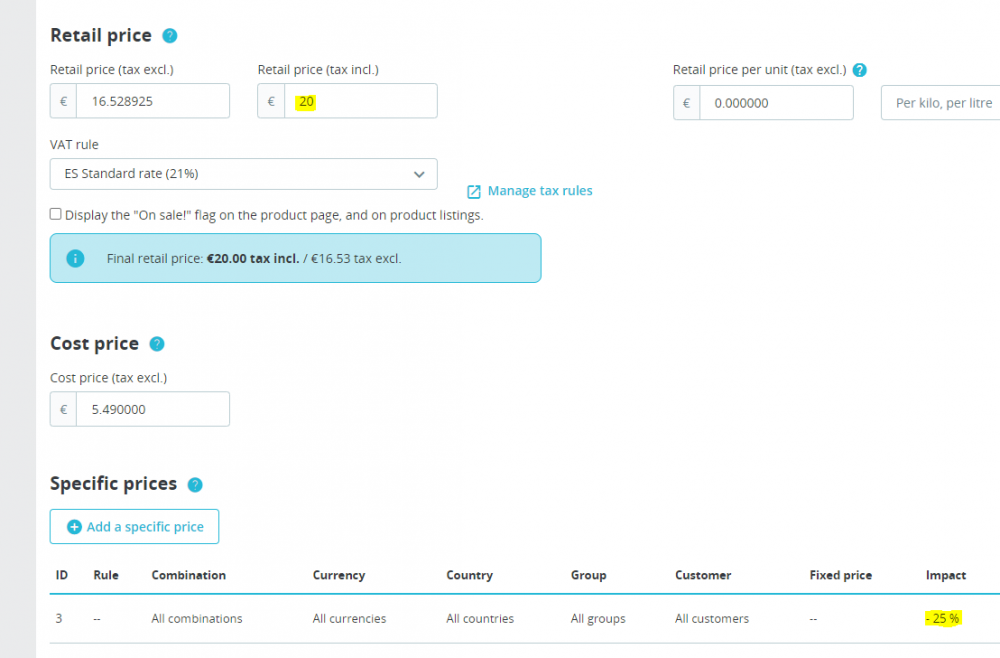The height and width of the screenshot is (658, 1000).
Task: Click the Cost price help icon
Action: pos(157,344)
